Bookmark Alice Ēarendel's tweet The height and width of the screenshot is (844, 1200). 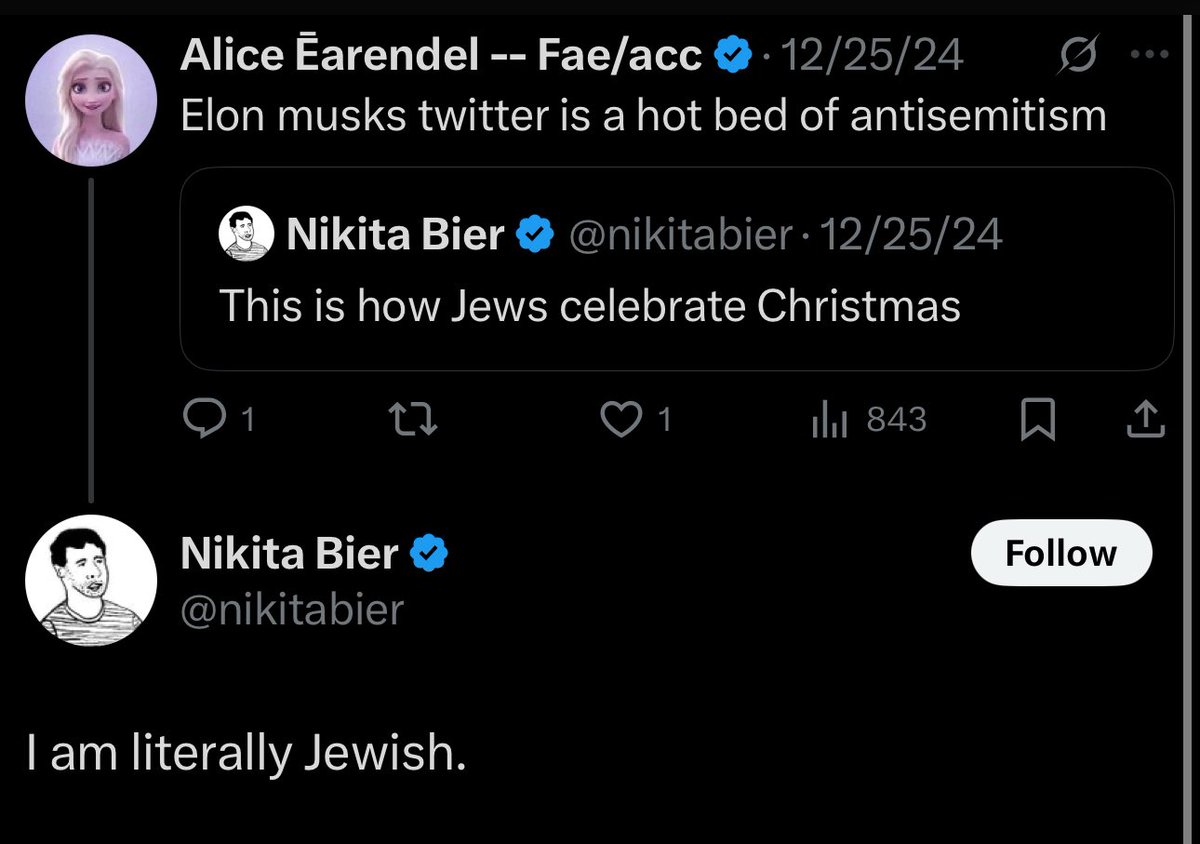(1038, 421)
